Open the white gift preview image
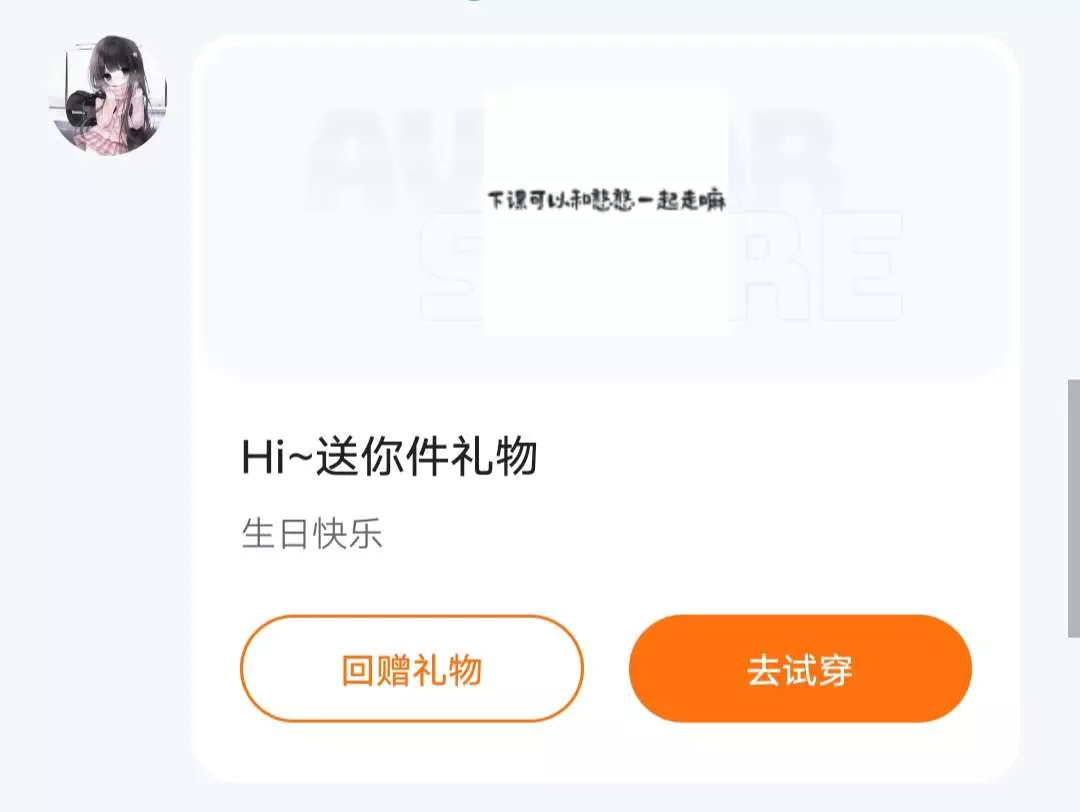 (x=606, y=211)
